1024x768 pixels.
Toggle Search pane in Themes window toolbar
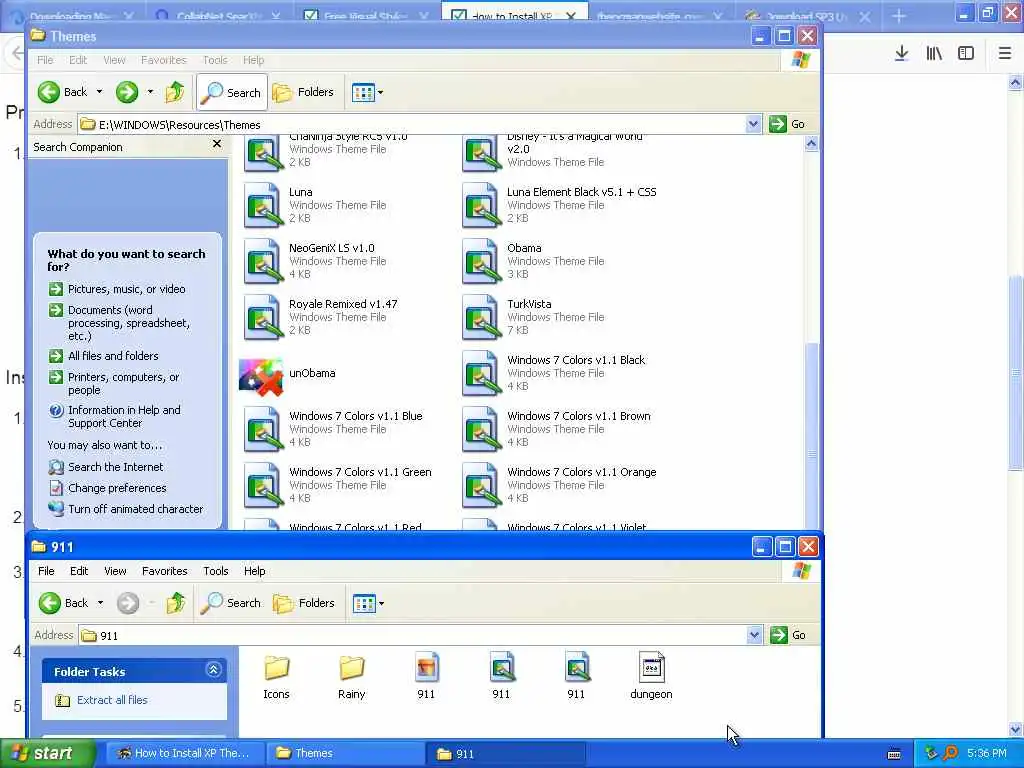tap(232, 92)
